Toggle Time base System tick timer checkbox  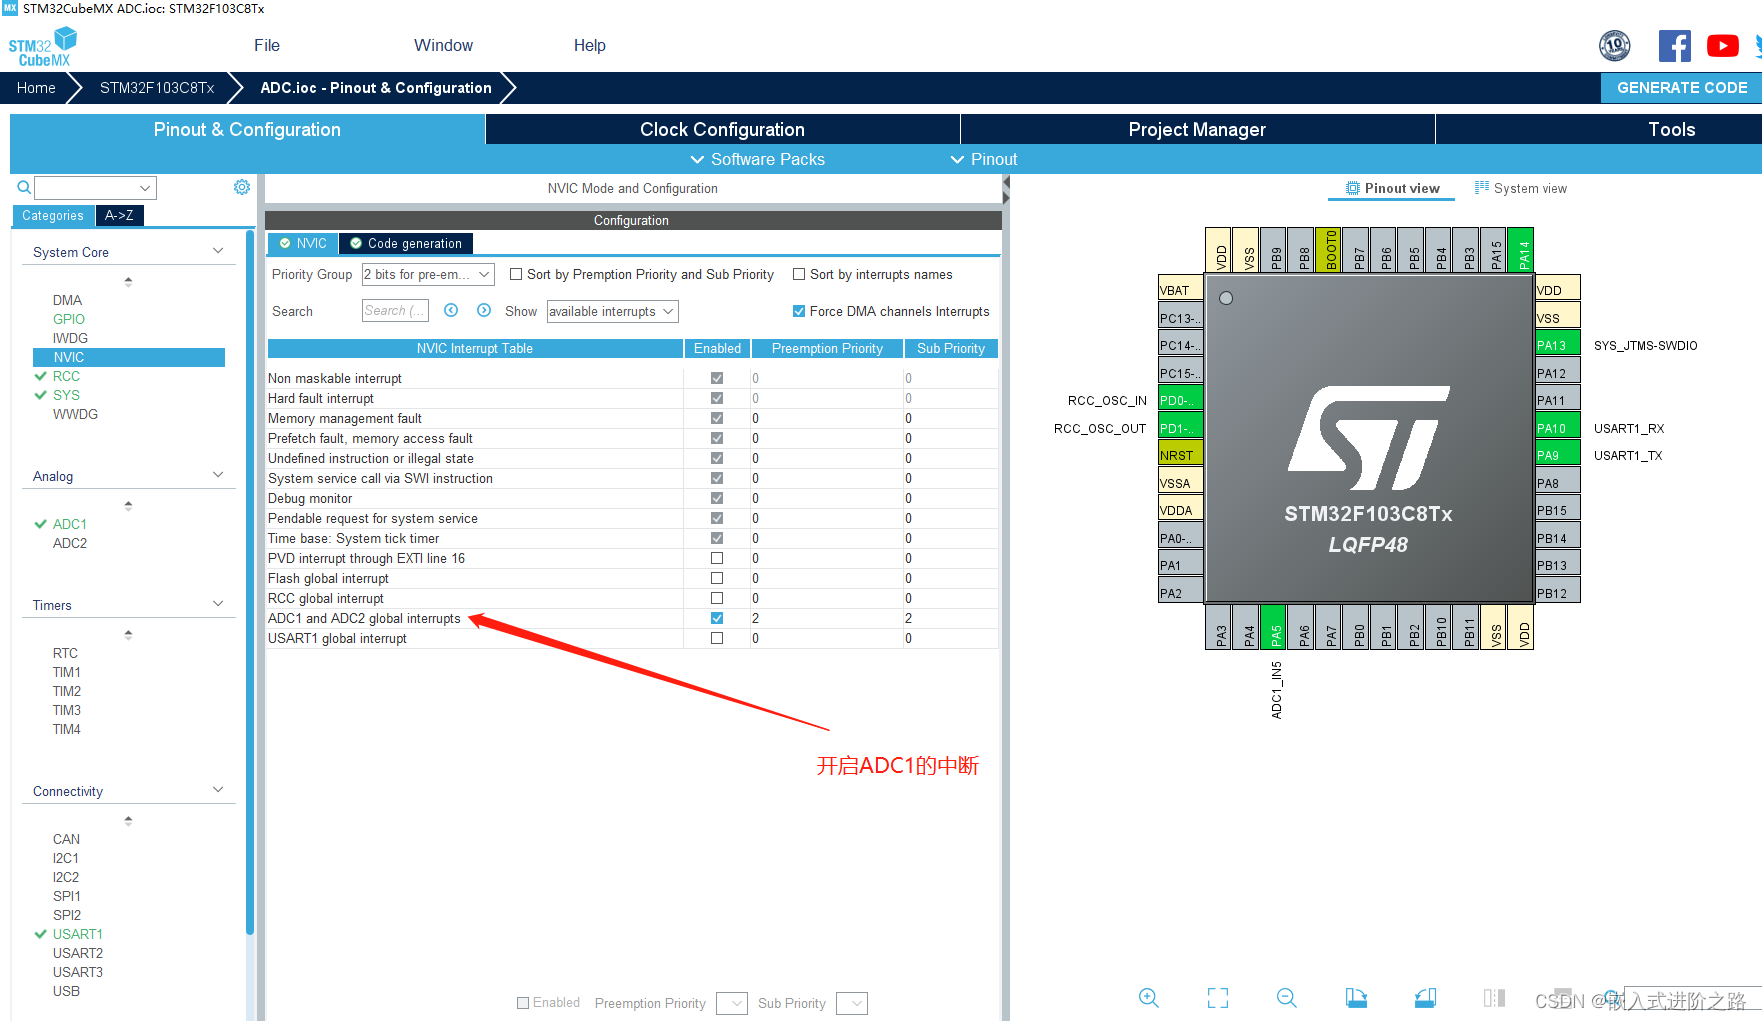(x=717, y=538)
